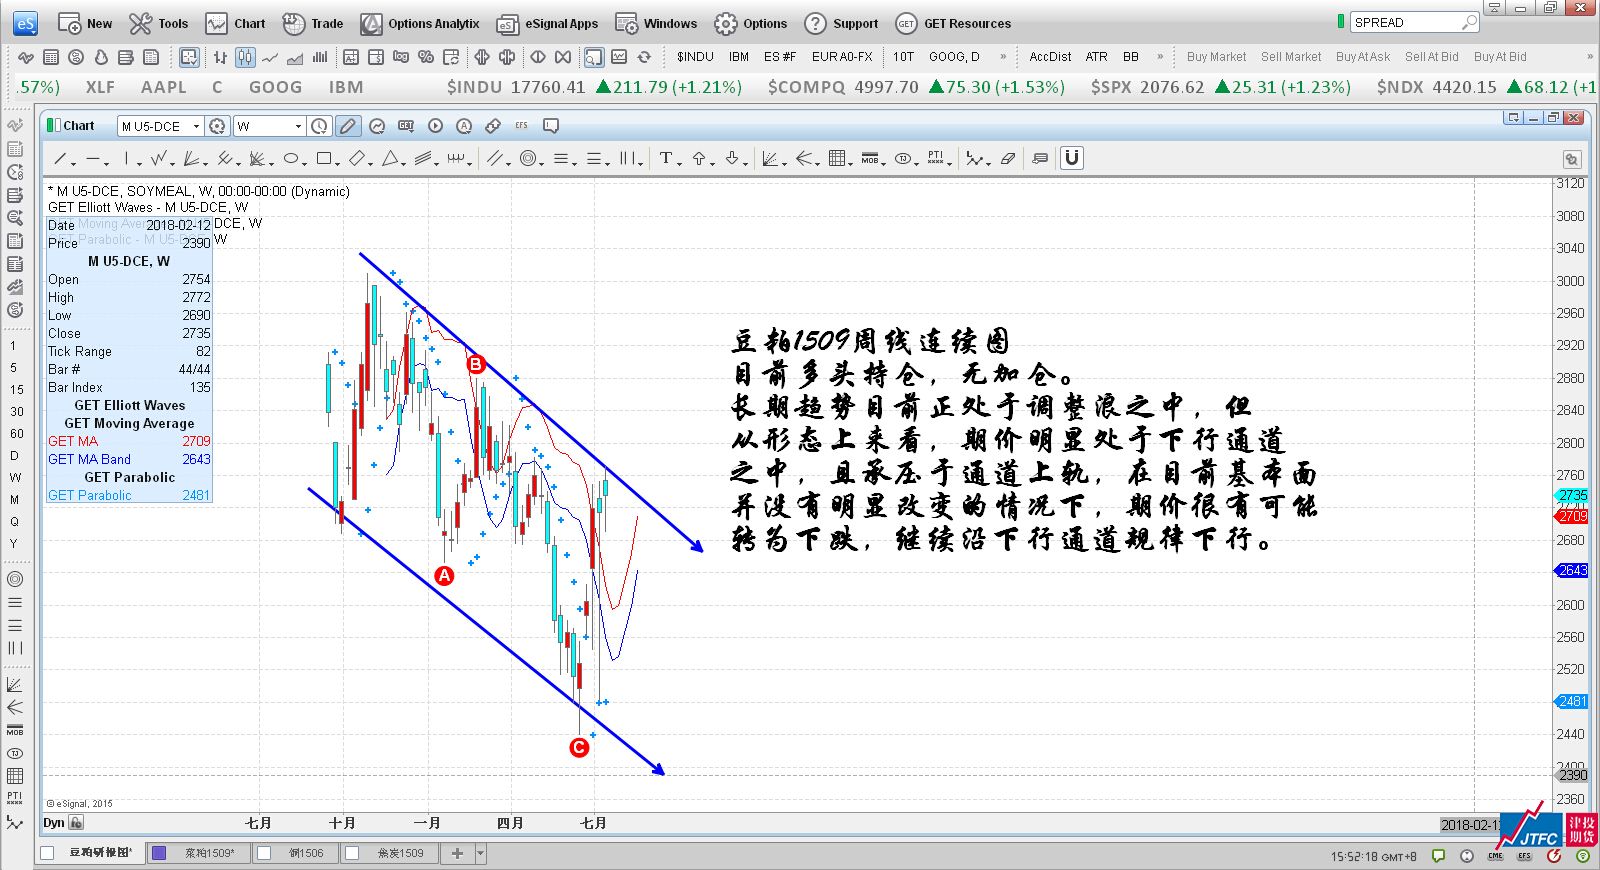The image size is (1600, 870).
Task: Select the vertical line drawing tool
Action: pos(126,158)
